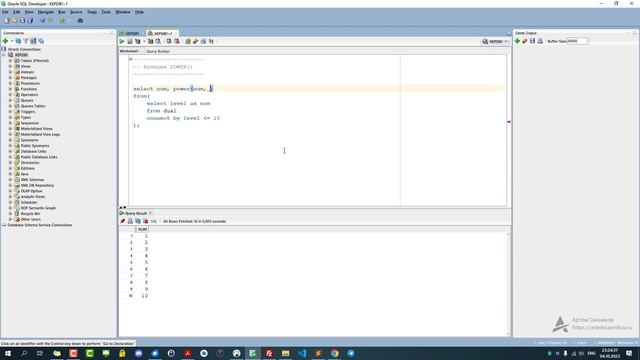Image resolution: width=640 pixels, height=360 pixels.
Task: Click the New file icon in main toolbar
Action: pos(7,20)
